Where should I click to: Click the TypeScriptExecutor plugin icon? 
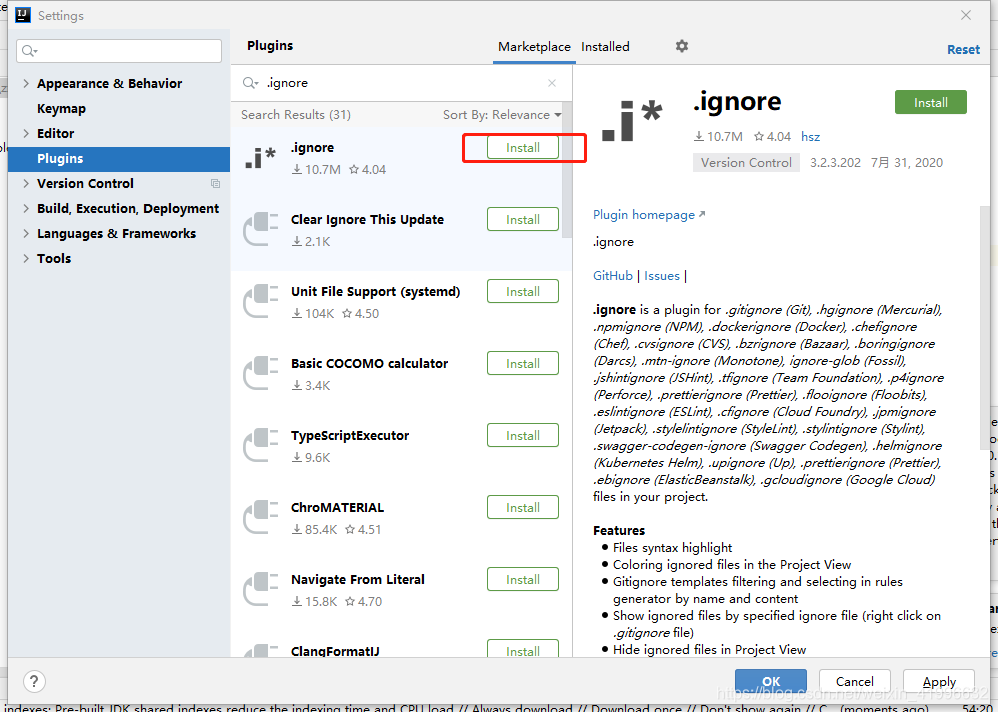pyautogui.click(x=261, y=445)
